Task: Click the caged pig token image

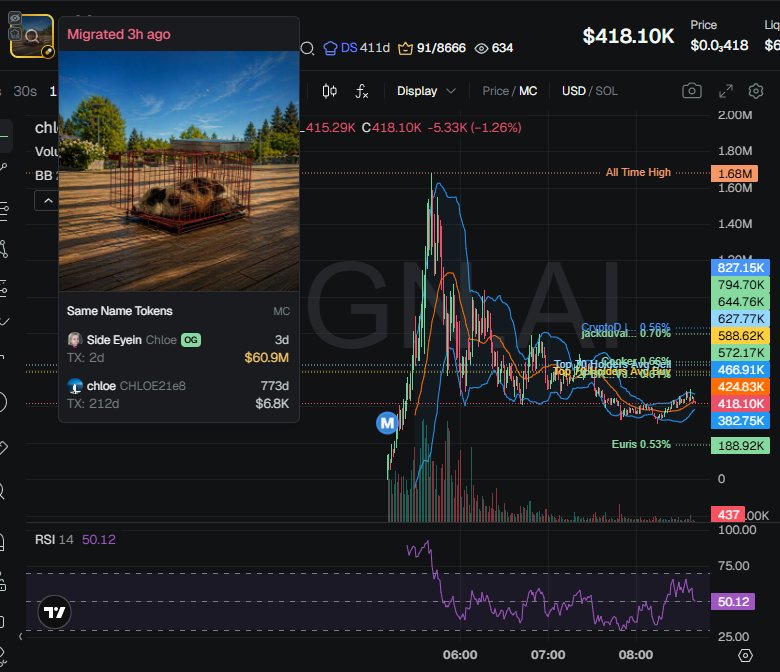Action: point(179,171)
